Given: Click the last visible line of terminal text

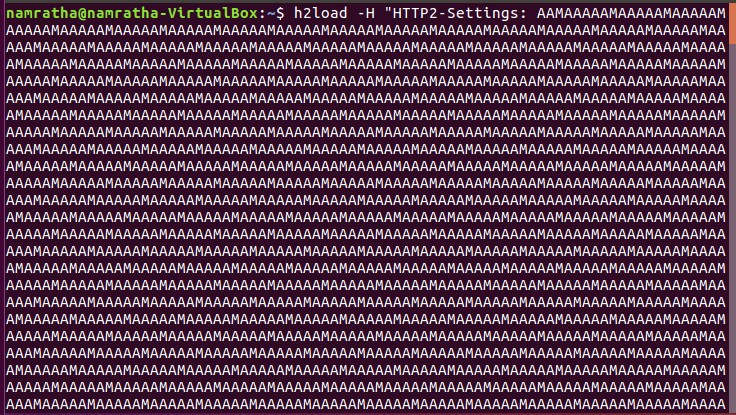Looking at the screenshot, I should (x=366, y=404).
